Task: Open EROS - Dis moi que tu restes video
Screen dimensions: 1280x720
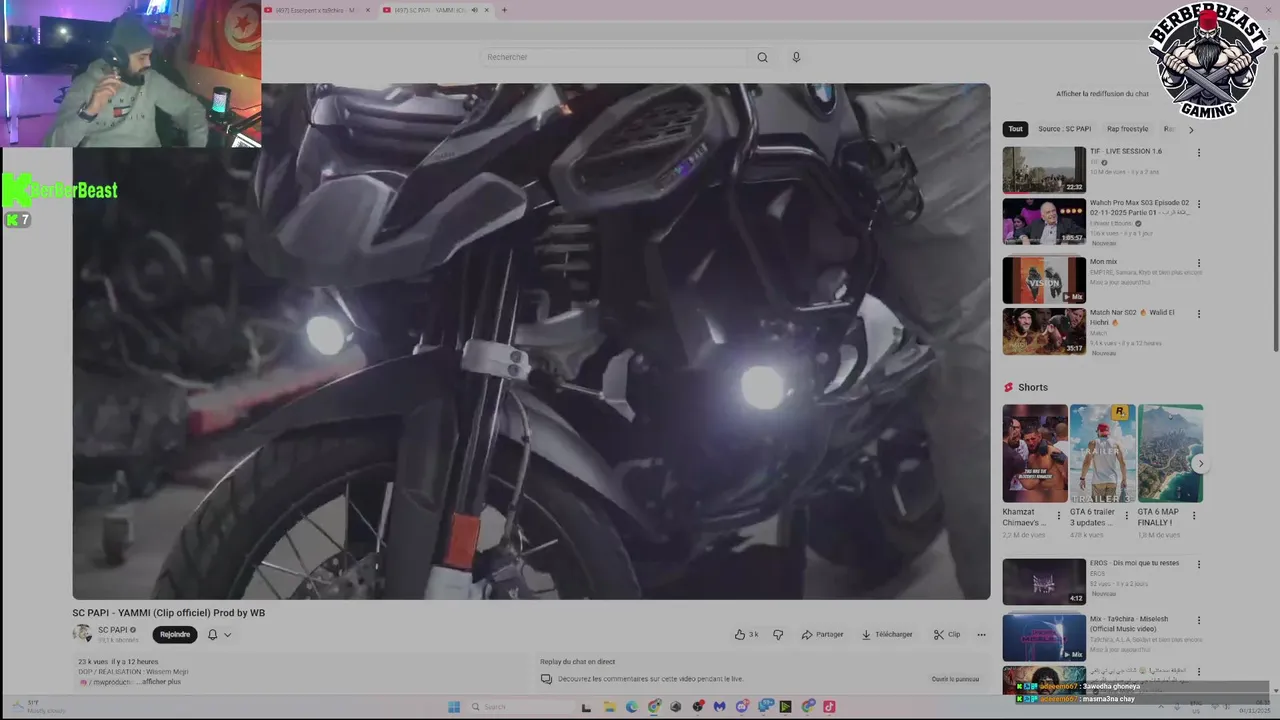Action: [1044, 581]
